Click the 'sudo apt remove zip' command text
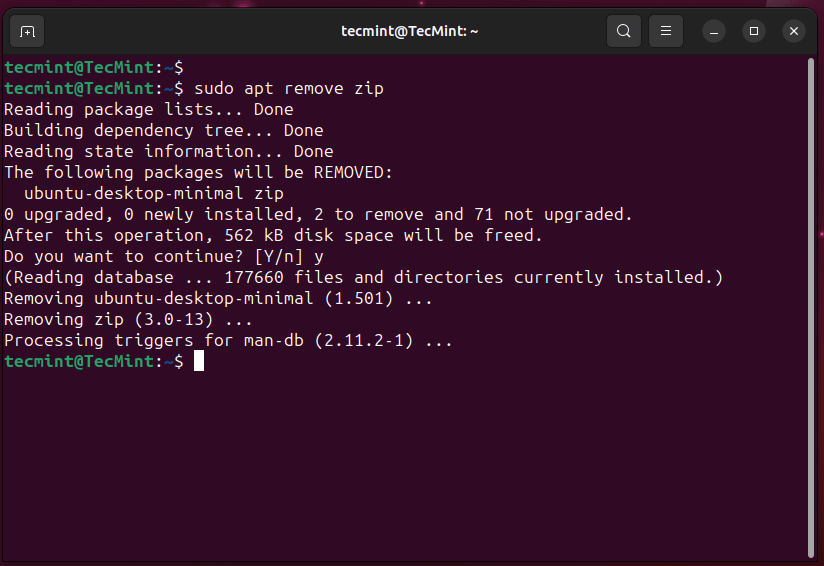 pyautogui.click(x=289, y=88)
